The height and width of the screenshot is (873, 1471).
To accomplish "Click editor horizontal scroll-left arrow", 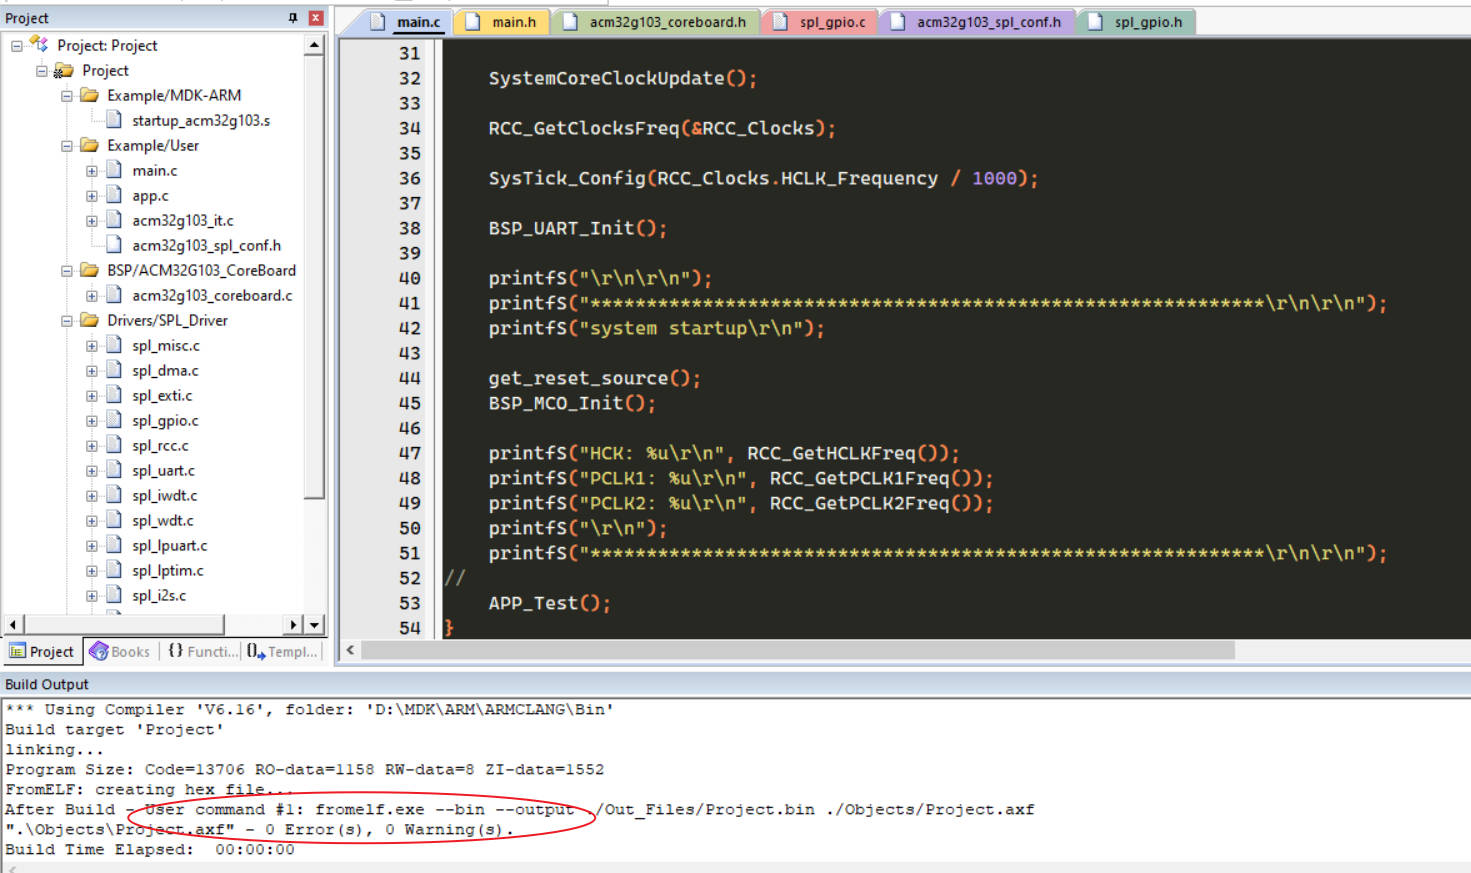I will click(350, 650).
